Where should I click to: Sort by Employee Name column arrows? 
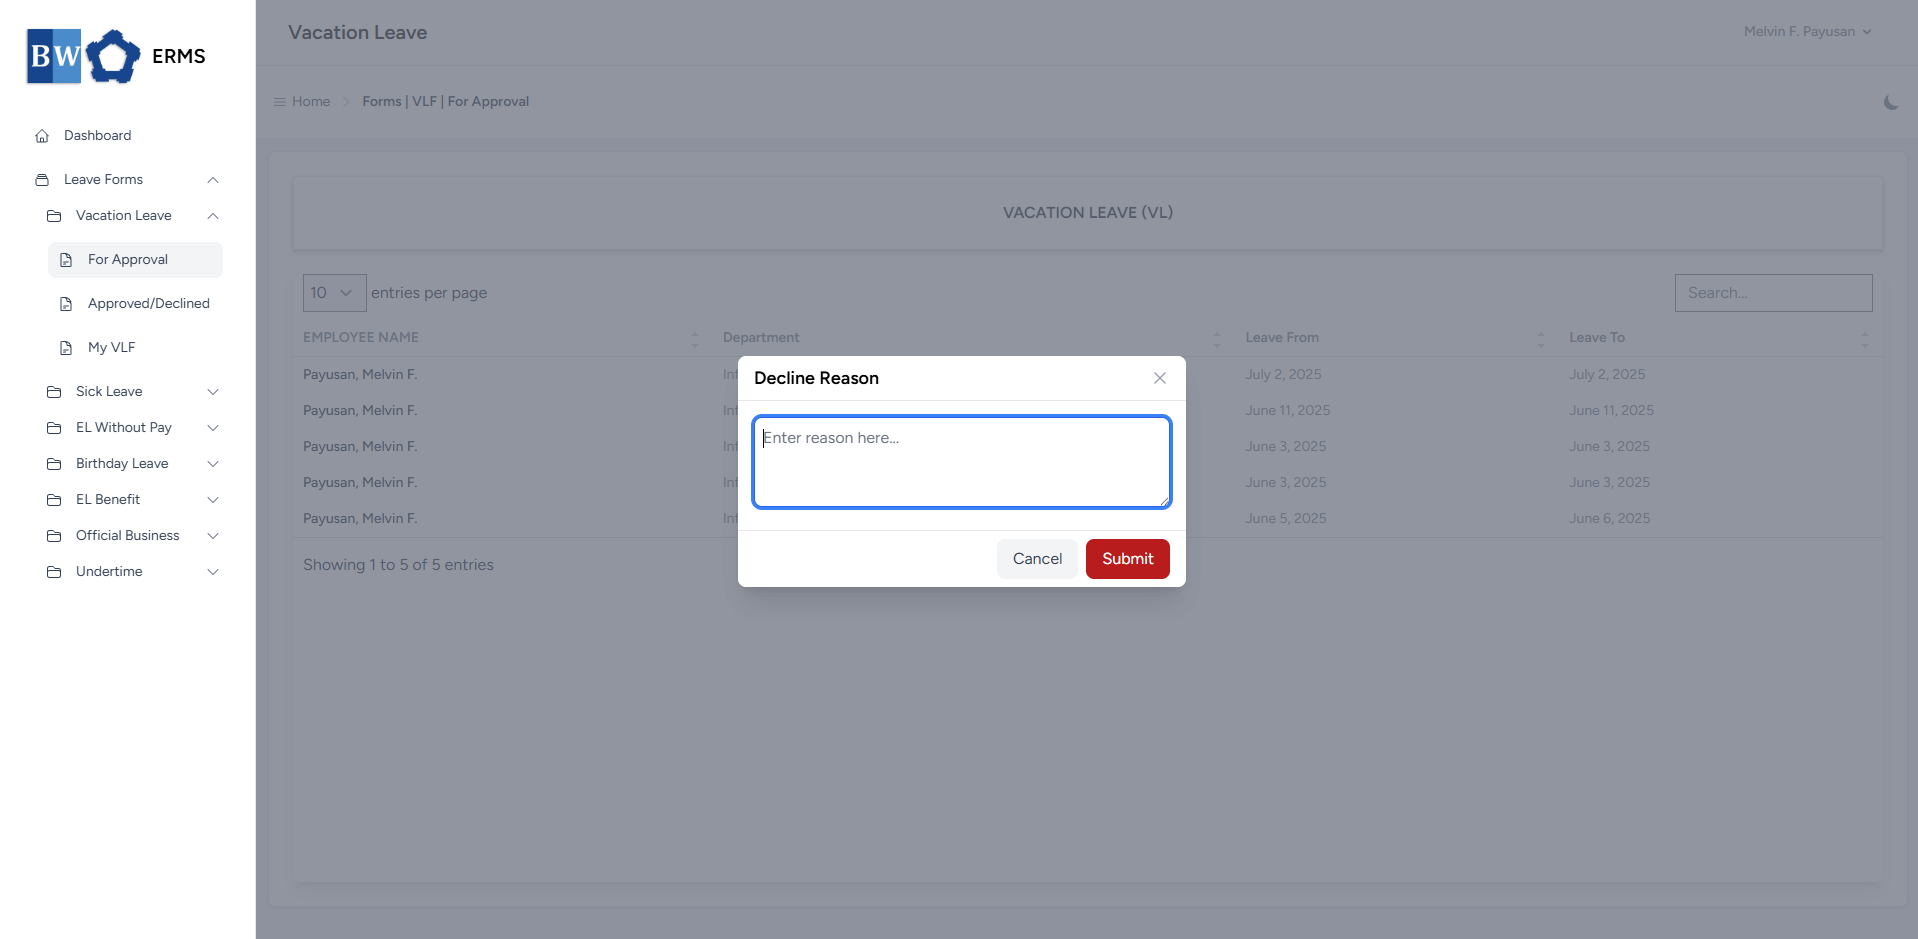695,339
